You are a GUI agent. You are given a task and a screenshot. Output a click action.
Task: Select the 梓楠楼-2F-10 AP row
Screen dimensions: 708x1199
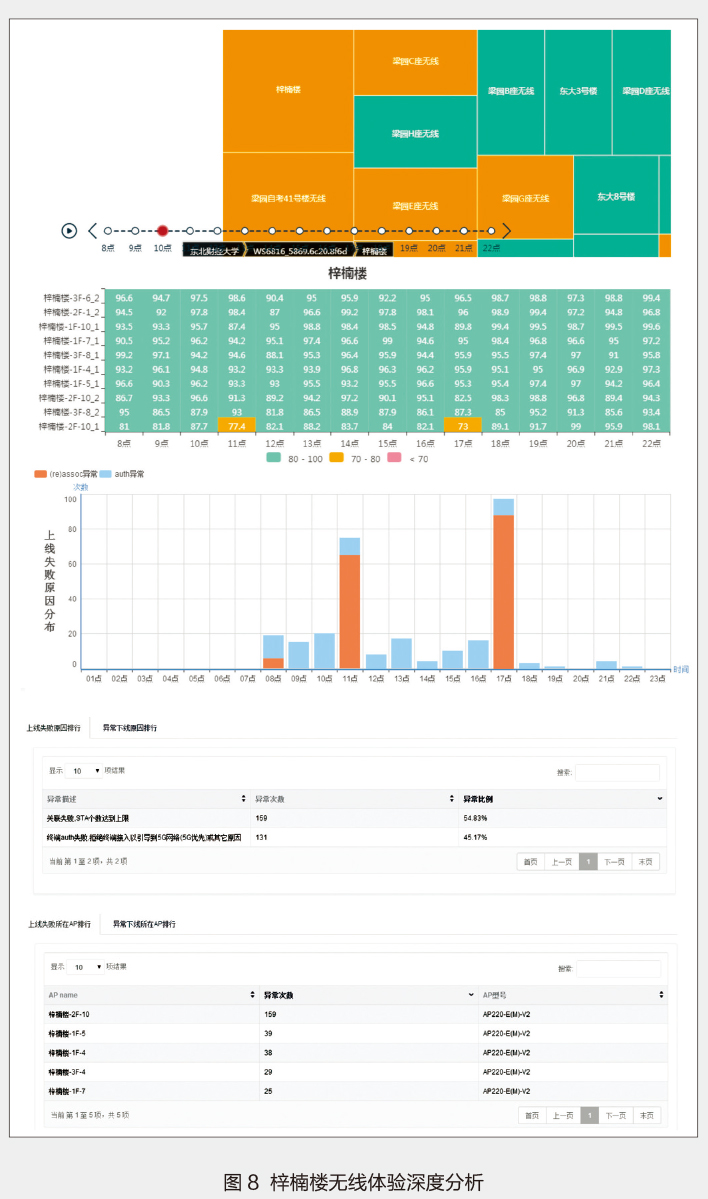(x=356, y=1015)
